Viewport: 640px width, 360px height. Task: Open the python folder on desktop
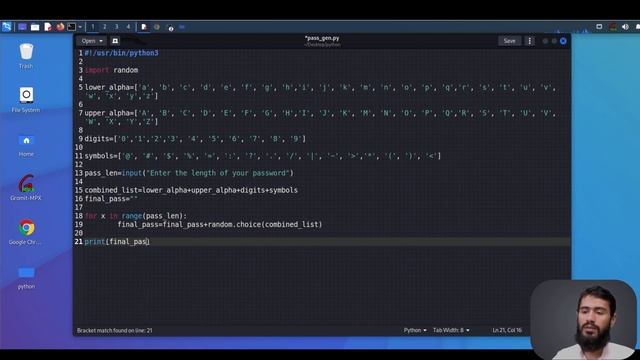tap(26, 278)
